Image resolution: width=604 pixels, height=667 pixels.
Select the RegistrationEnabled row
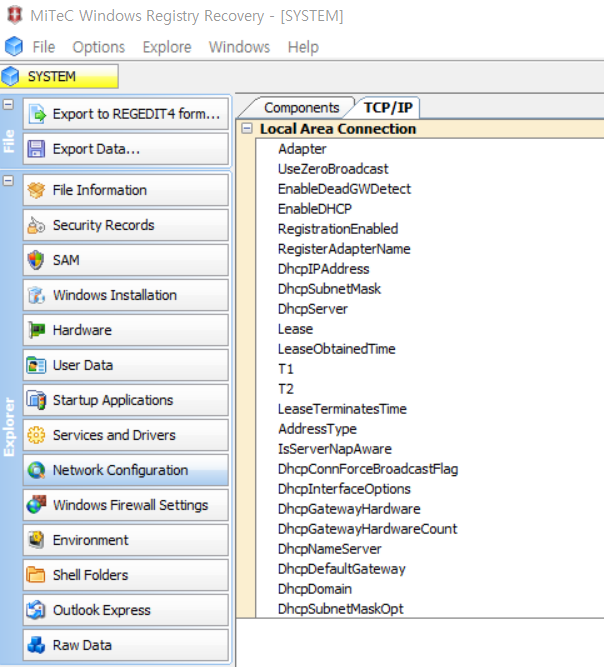(x=430, y=229)
